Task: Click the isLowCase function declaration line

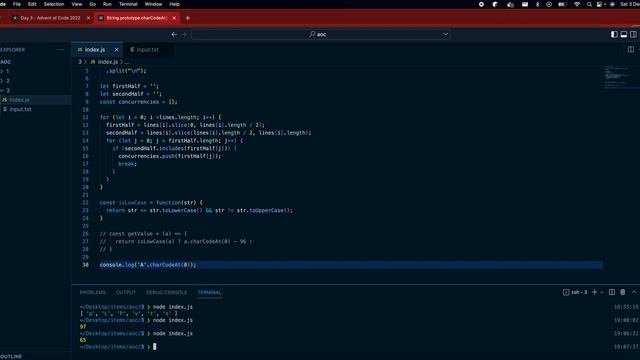Action: click(151, 202)
